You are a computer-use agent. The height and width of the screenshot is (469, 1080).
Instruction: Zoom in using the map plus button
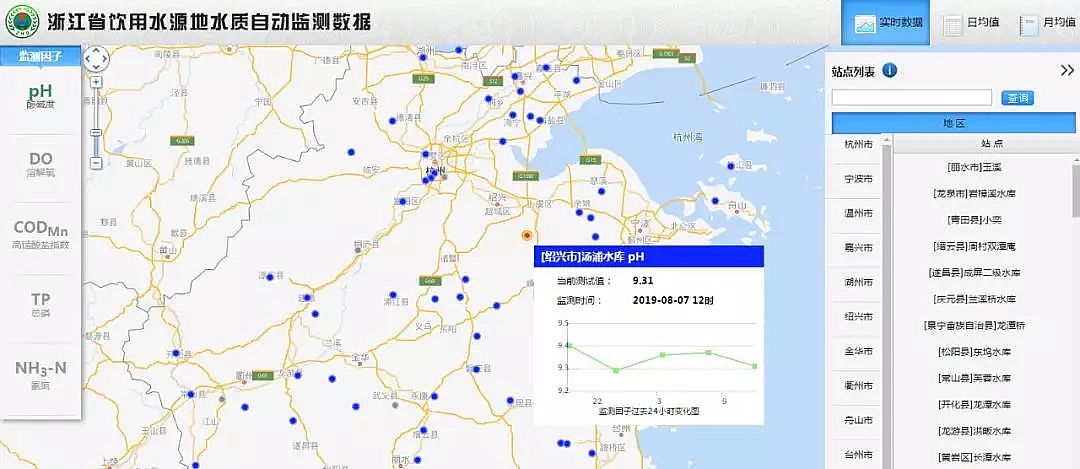tap(96, 83)
